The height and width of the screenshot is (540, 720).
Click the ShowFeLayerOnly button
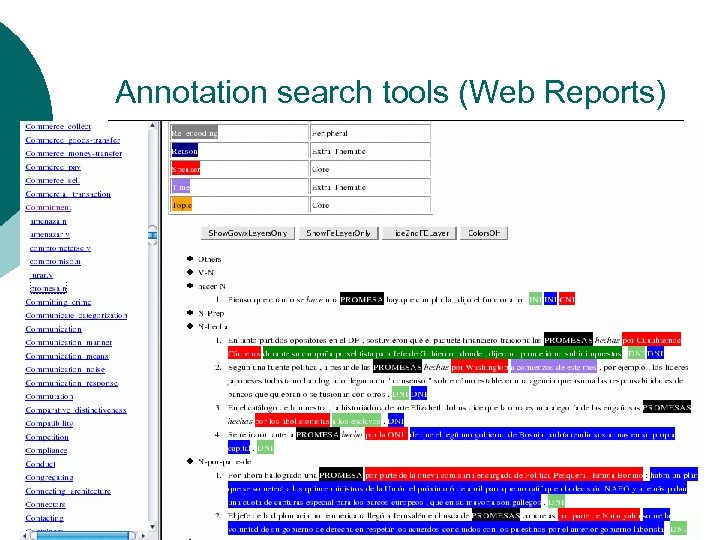[338, 233]
